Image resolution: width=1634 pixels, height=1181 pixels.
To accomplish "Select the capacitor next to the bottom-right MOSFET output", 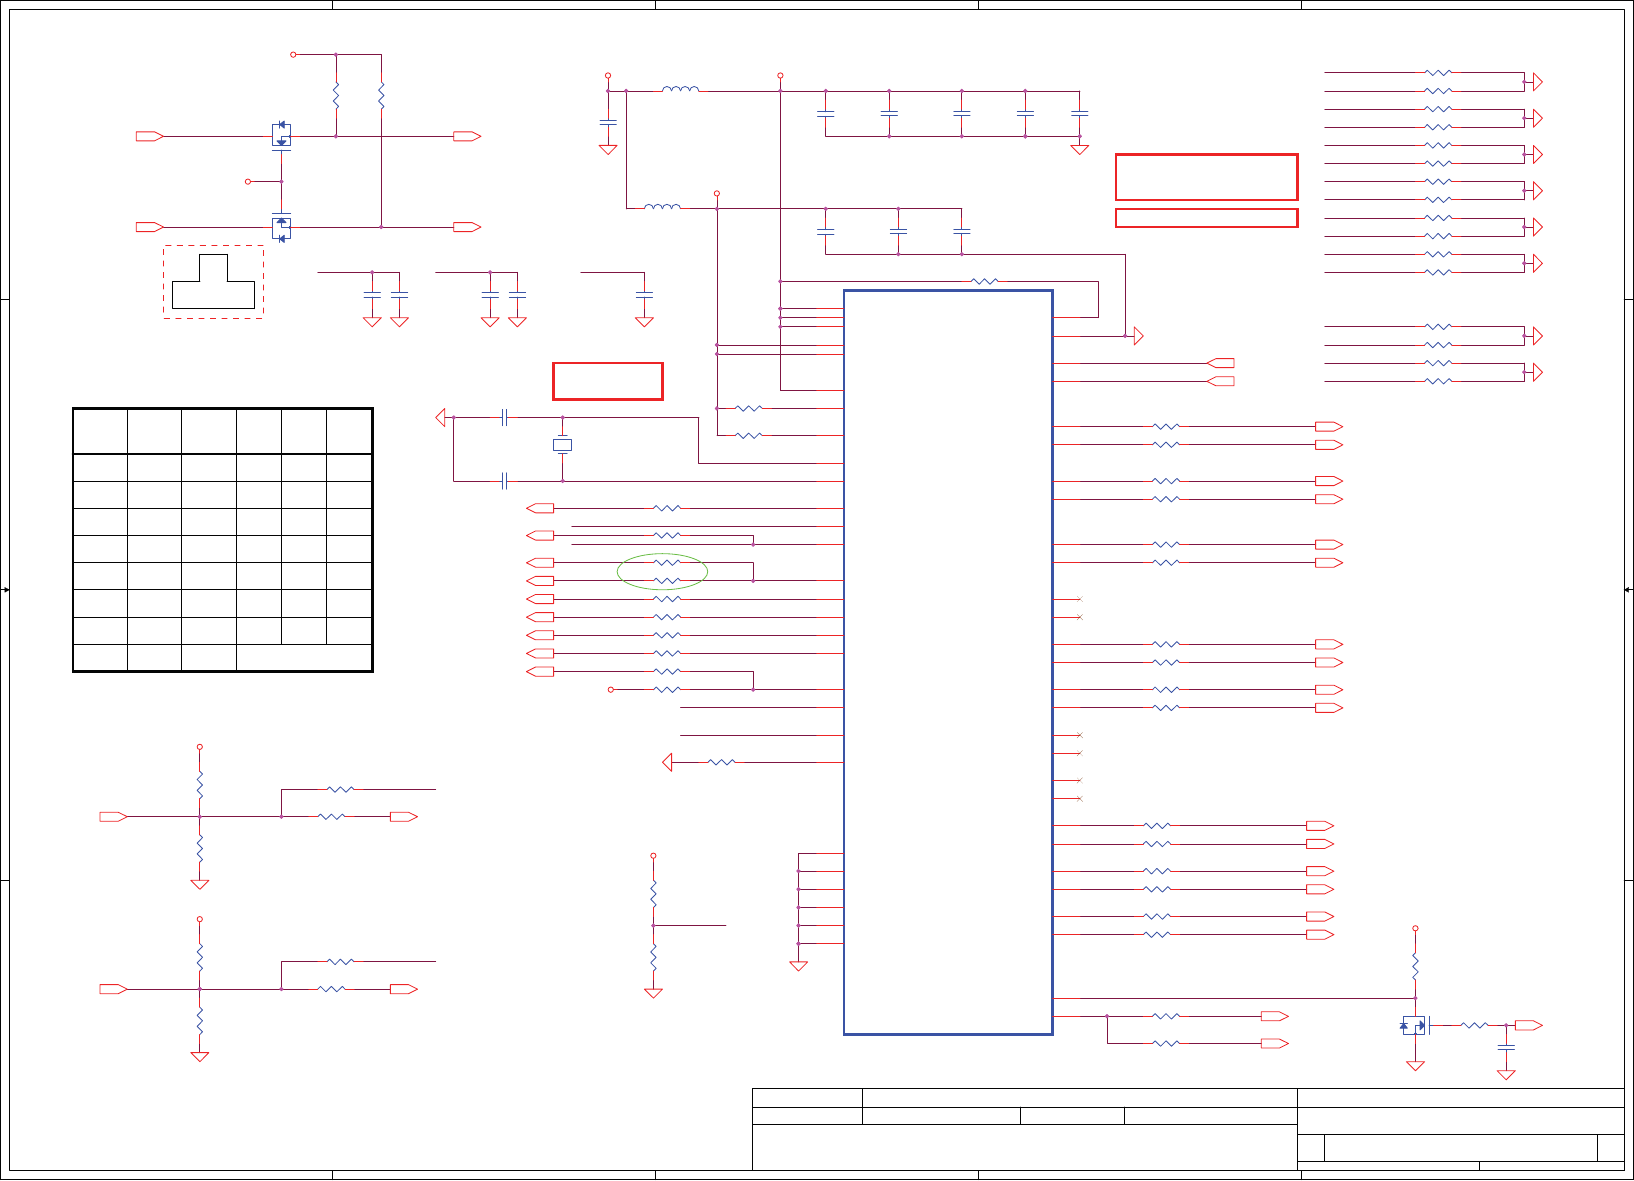I will pyautogui.click(x=1506, y=1047).
